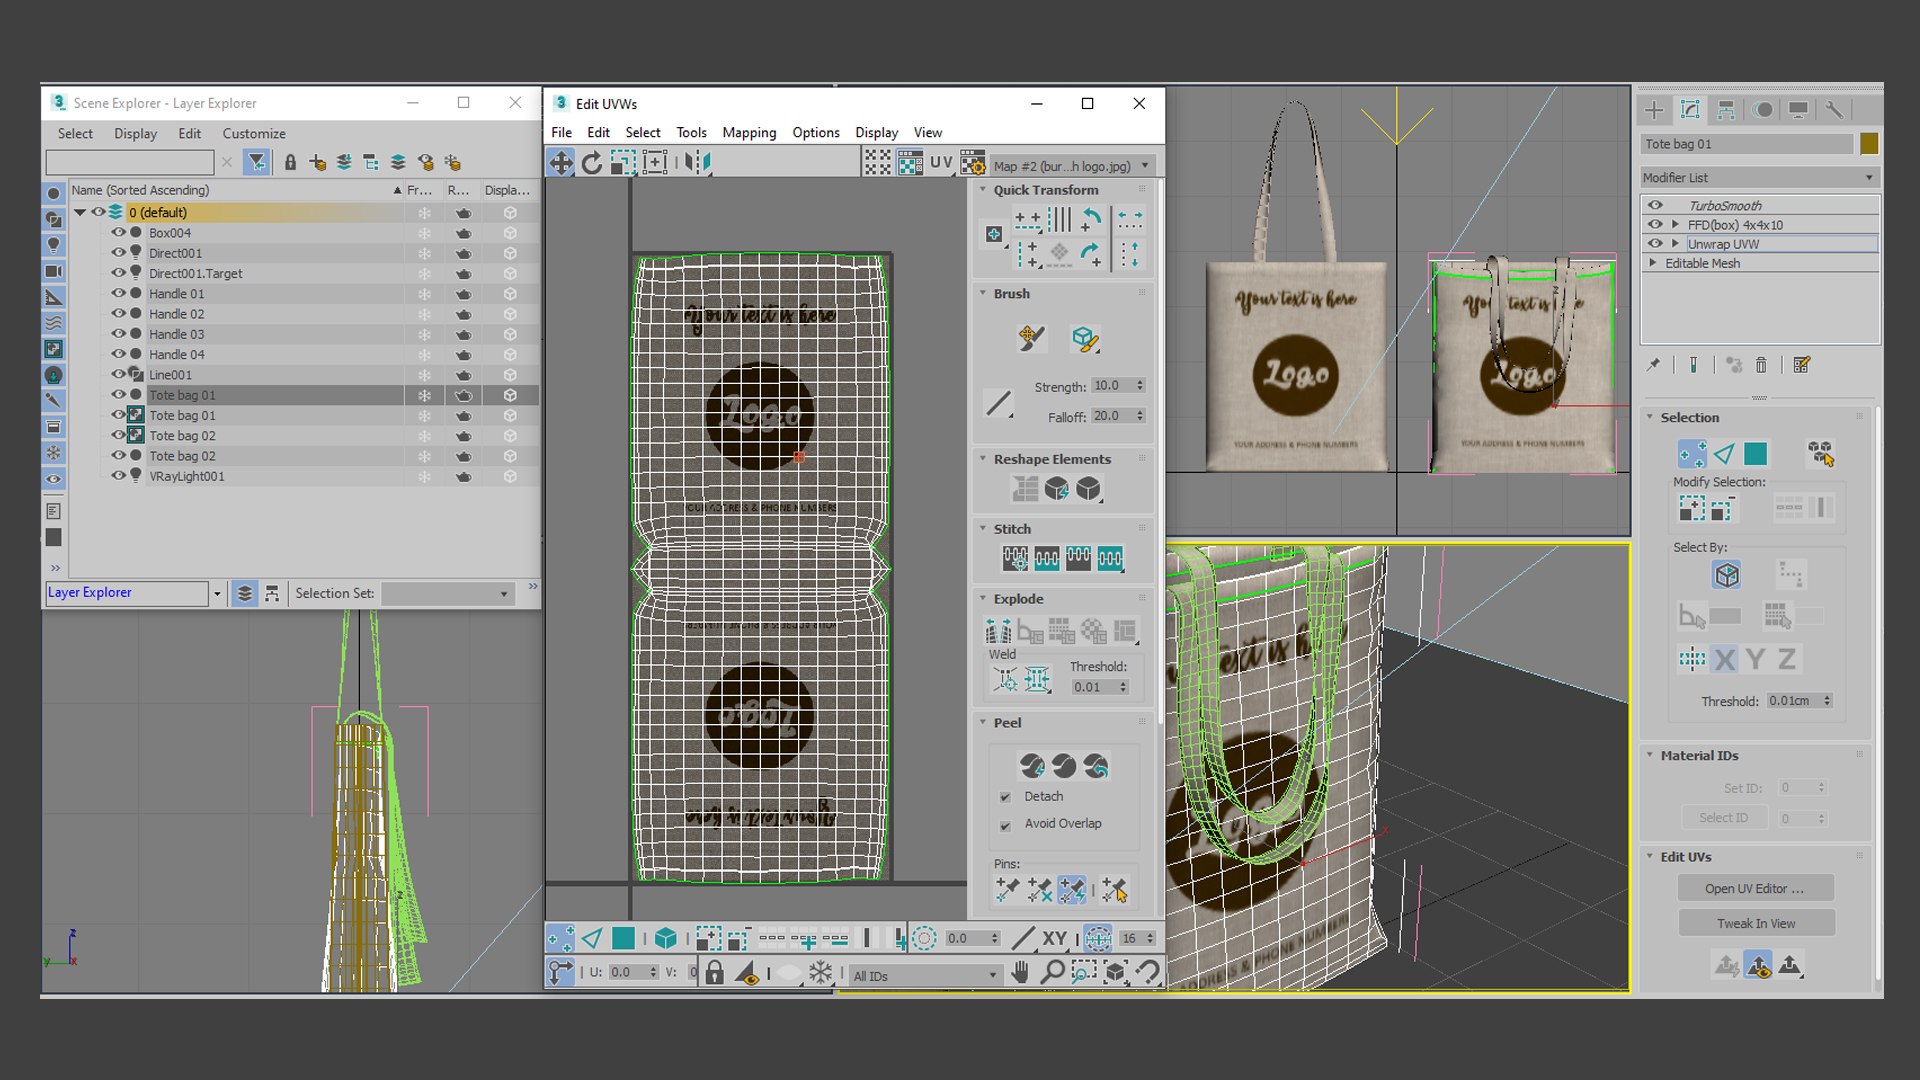Screen dimensions: 1920x1080
Task: Select the Rotate tool in Edit UVWs toolbar
Action: pos(592,163)
